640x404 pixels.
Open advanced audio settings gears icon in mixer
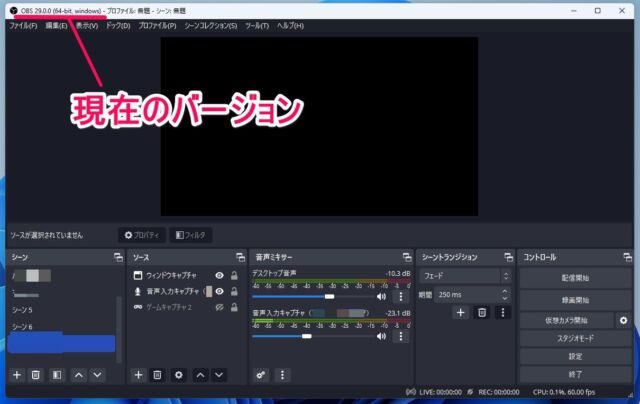click(261, 374)
